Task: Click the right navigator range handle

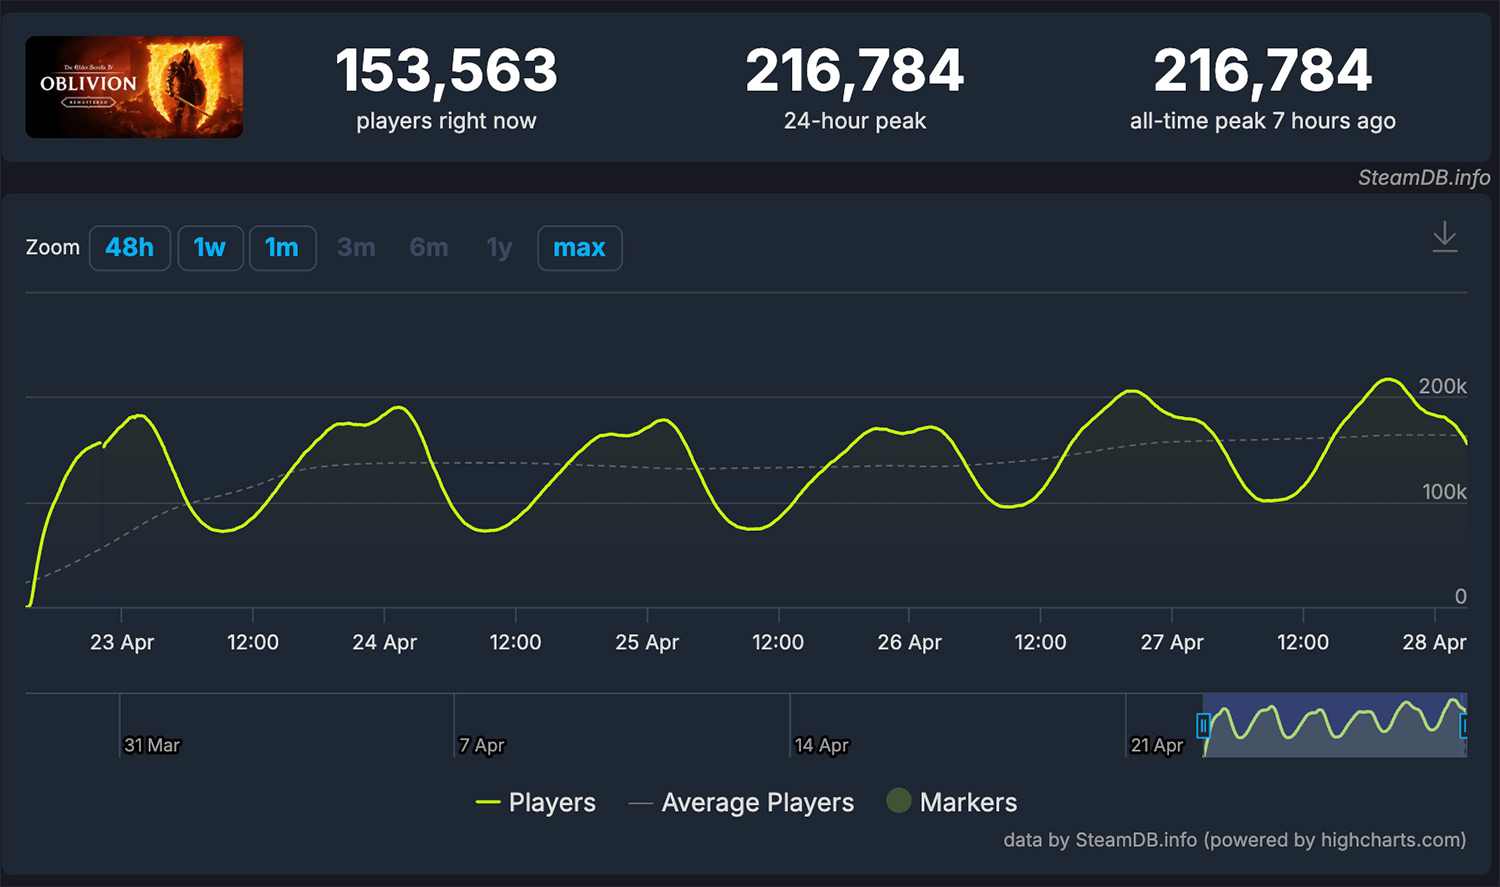Action: pos(1464,725)
